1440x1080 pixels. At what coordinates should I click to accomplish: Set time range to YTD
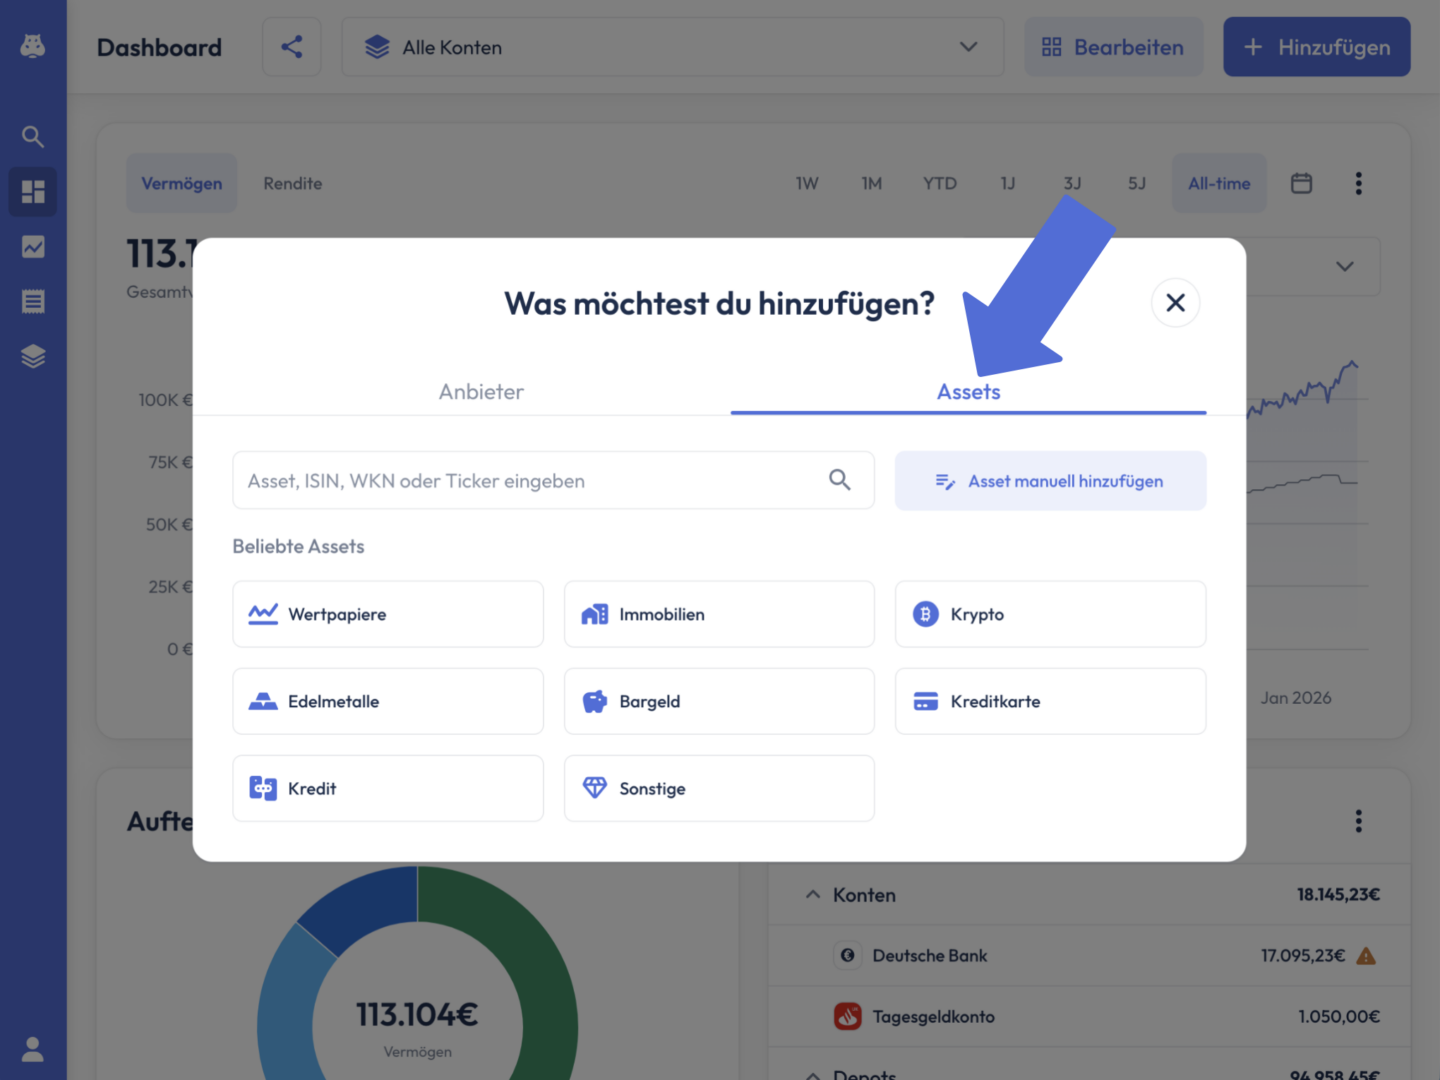click(x=940, y=183)
